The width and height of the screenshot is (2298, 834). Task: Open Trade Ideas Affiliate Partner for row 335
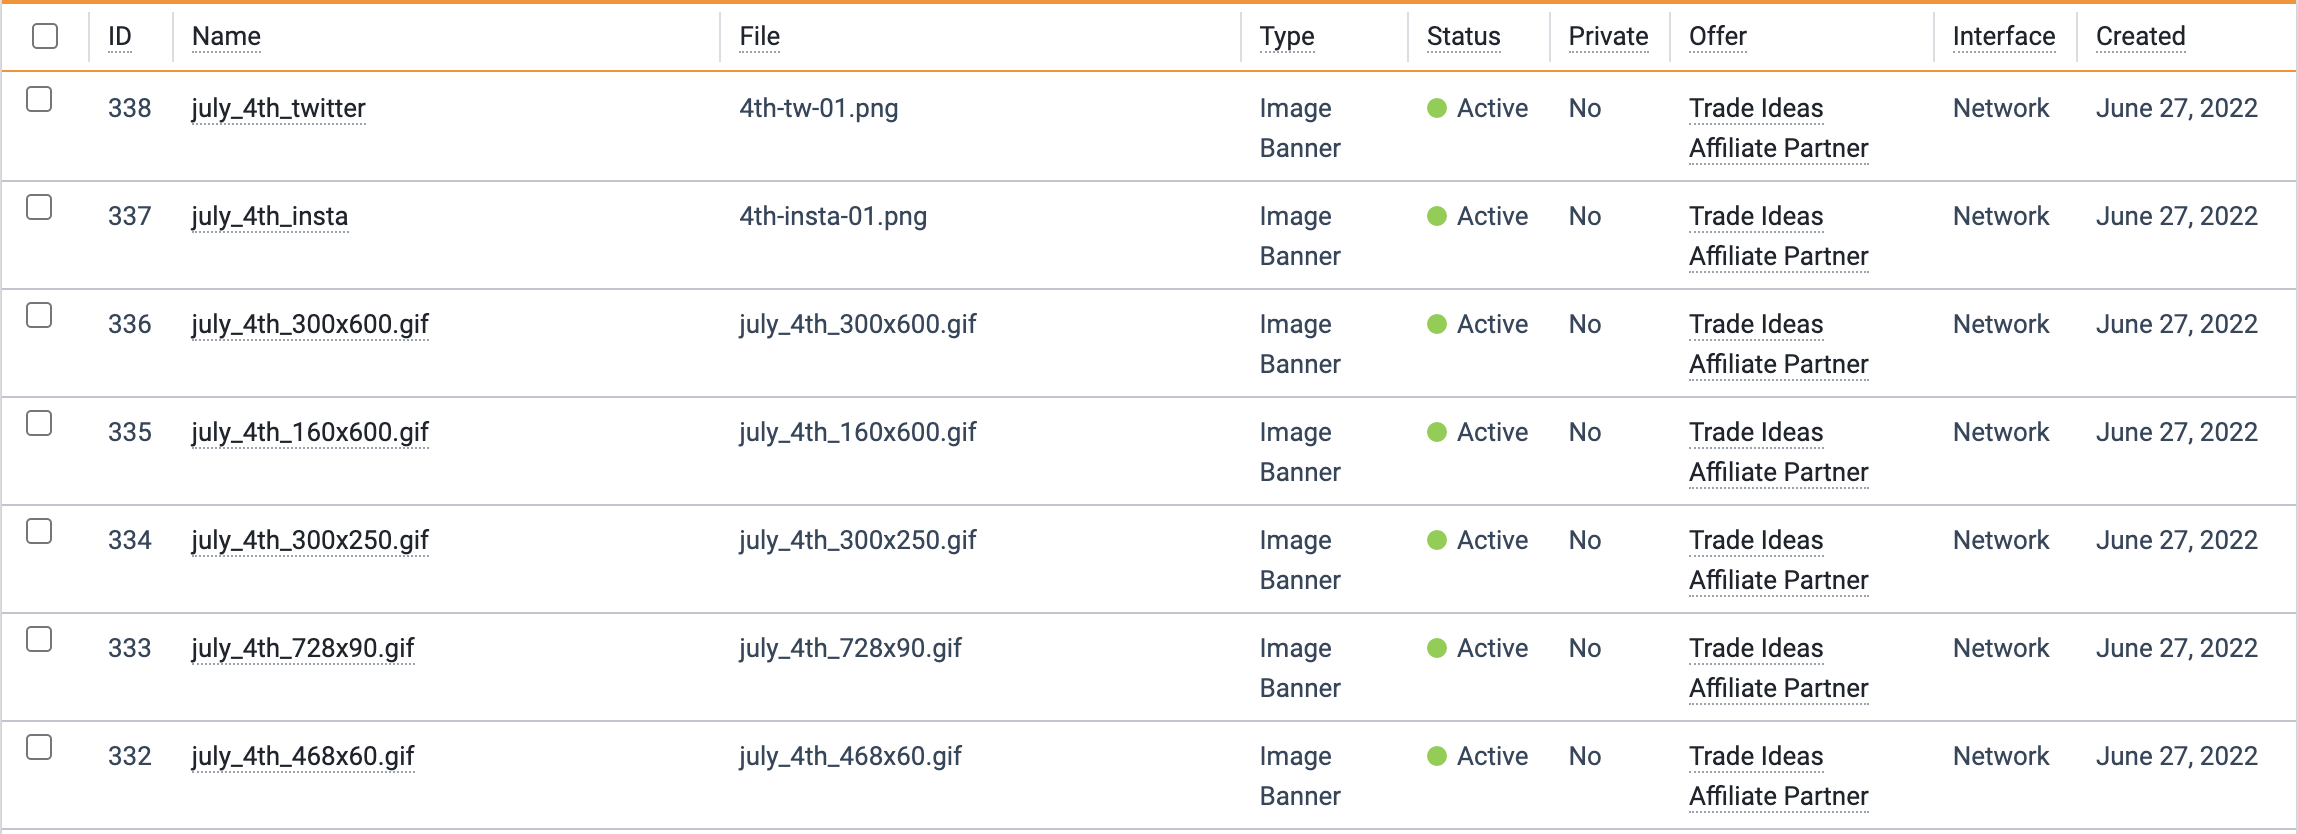point(1778,452)
